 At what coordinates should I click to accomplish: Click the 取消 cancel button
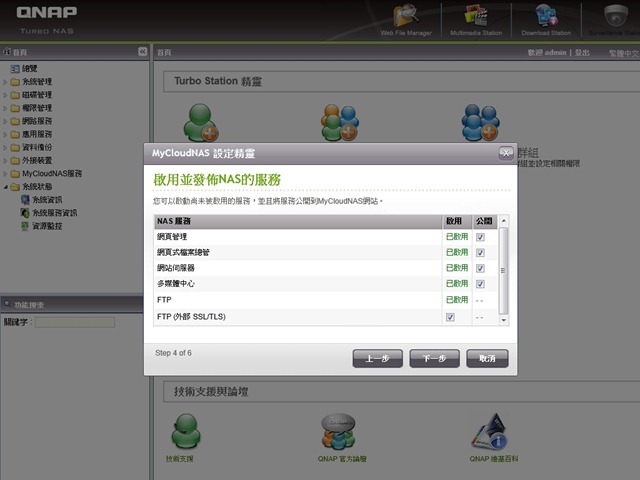point(487,358)
